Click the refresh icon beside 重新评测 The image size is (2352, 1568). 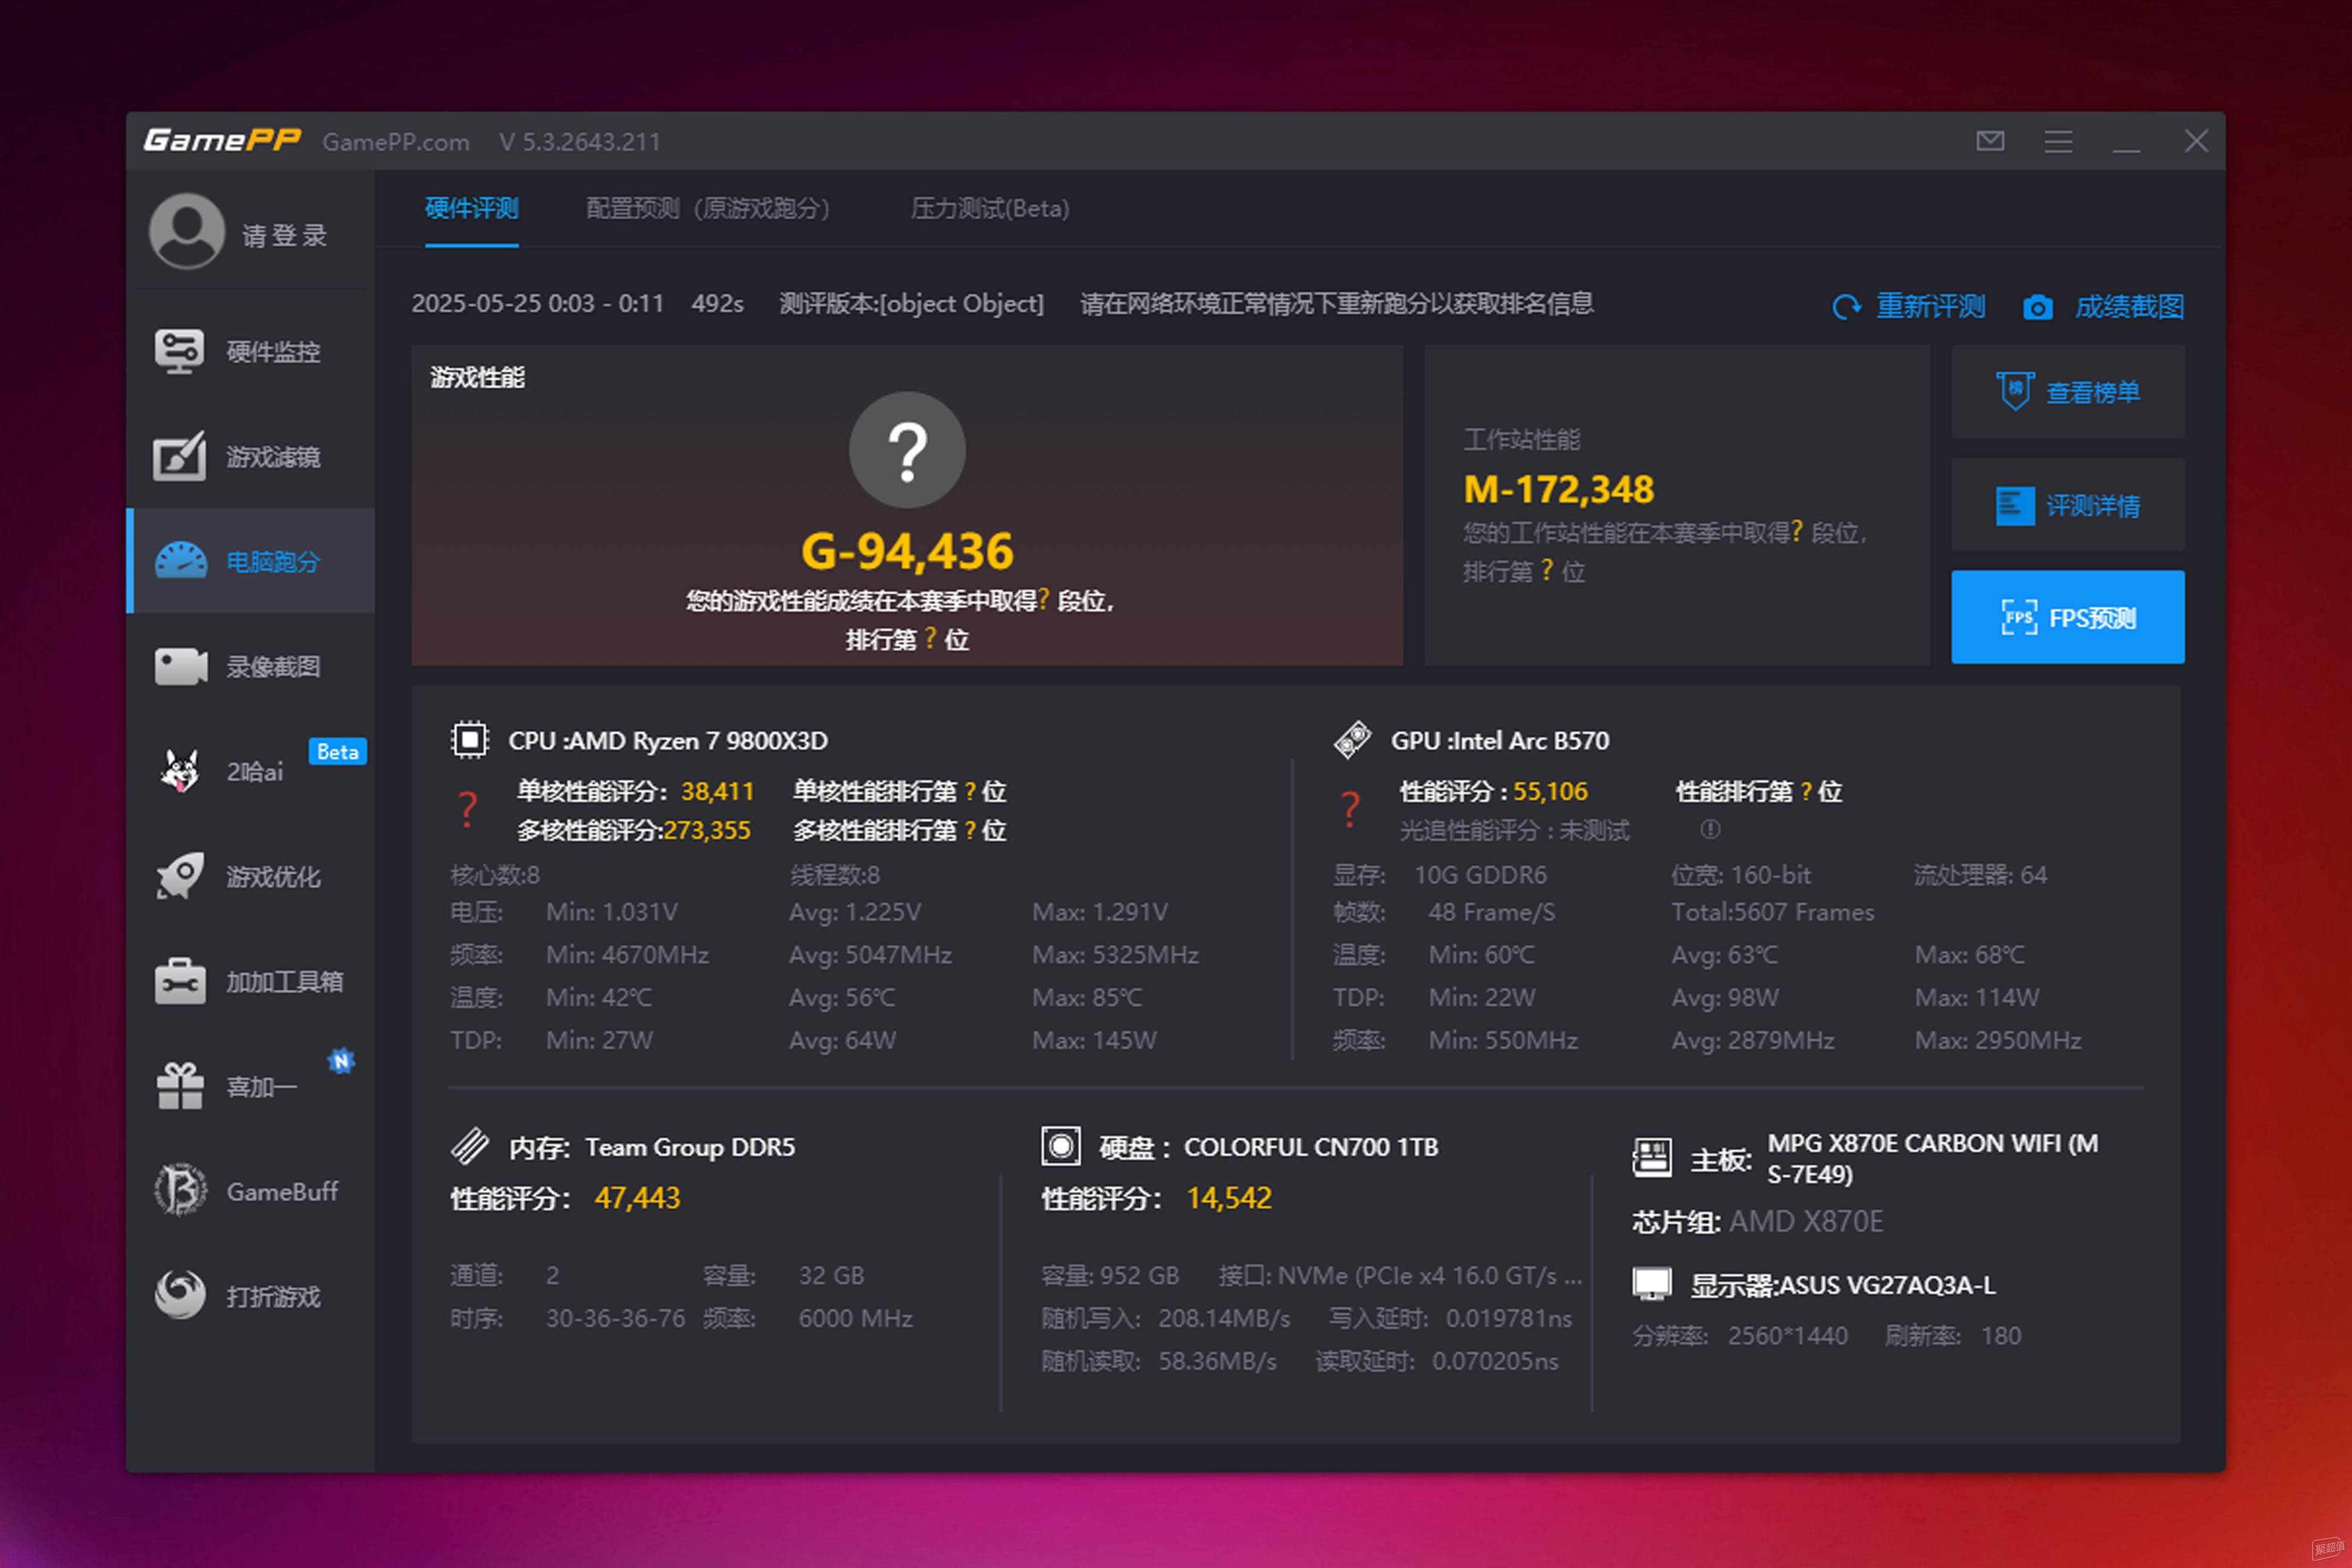[x=1847, y=307]
